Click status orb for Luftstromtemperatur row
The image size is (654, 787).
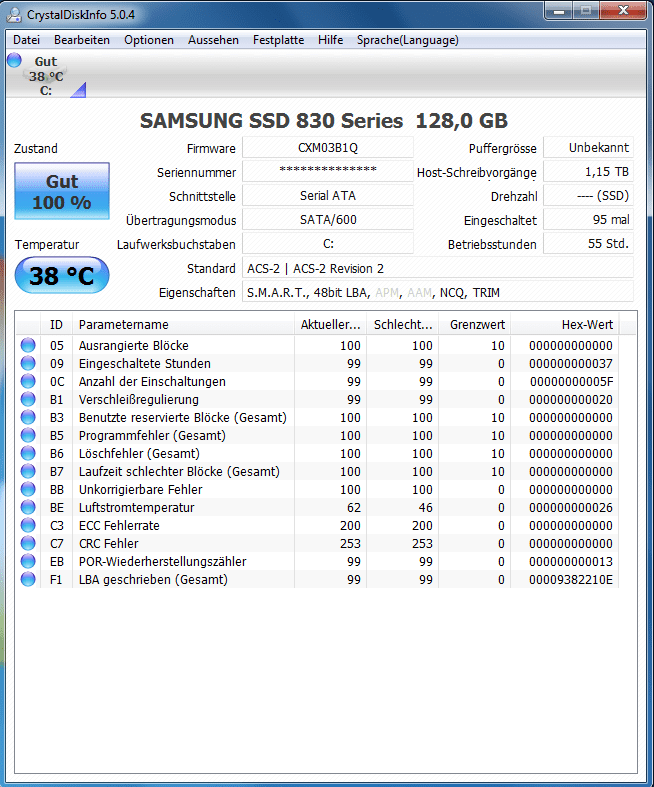pyautogui.click(x=28, y=507)
